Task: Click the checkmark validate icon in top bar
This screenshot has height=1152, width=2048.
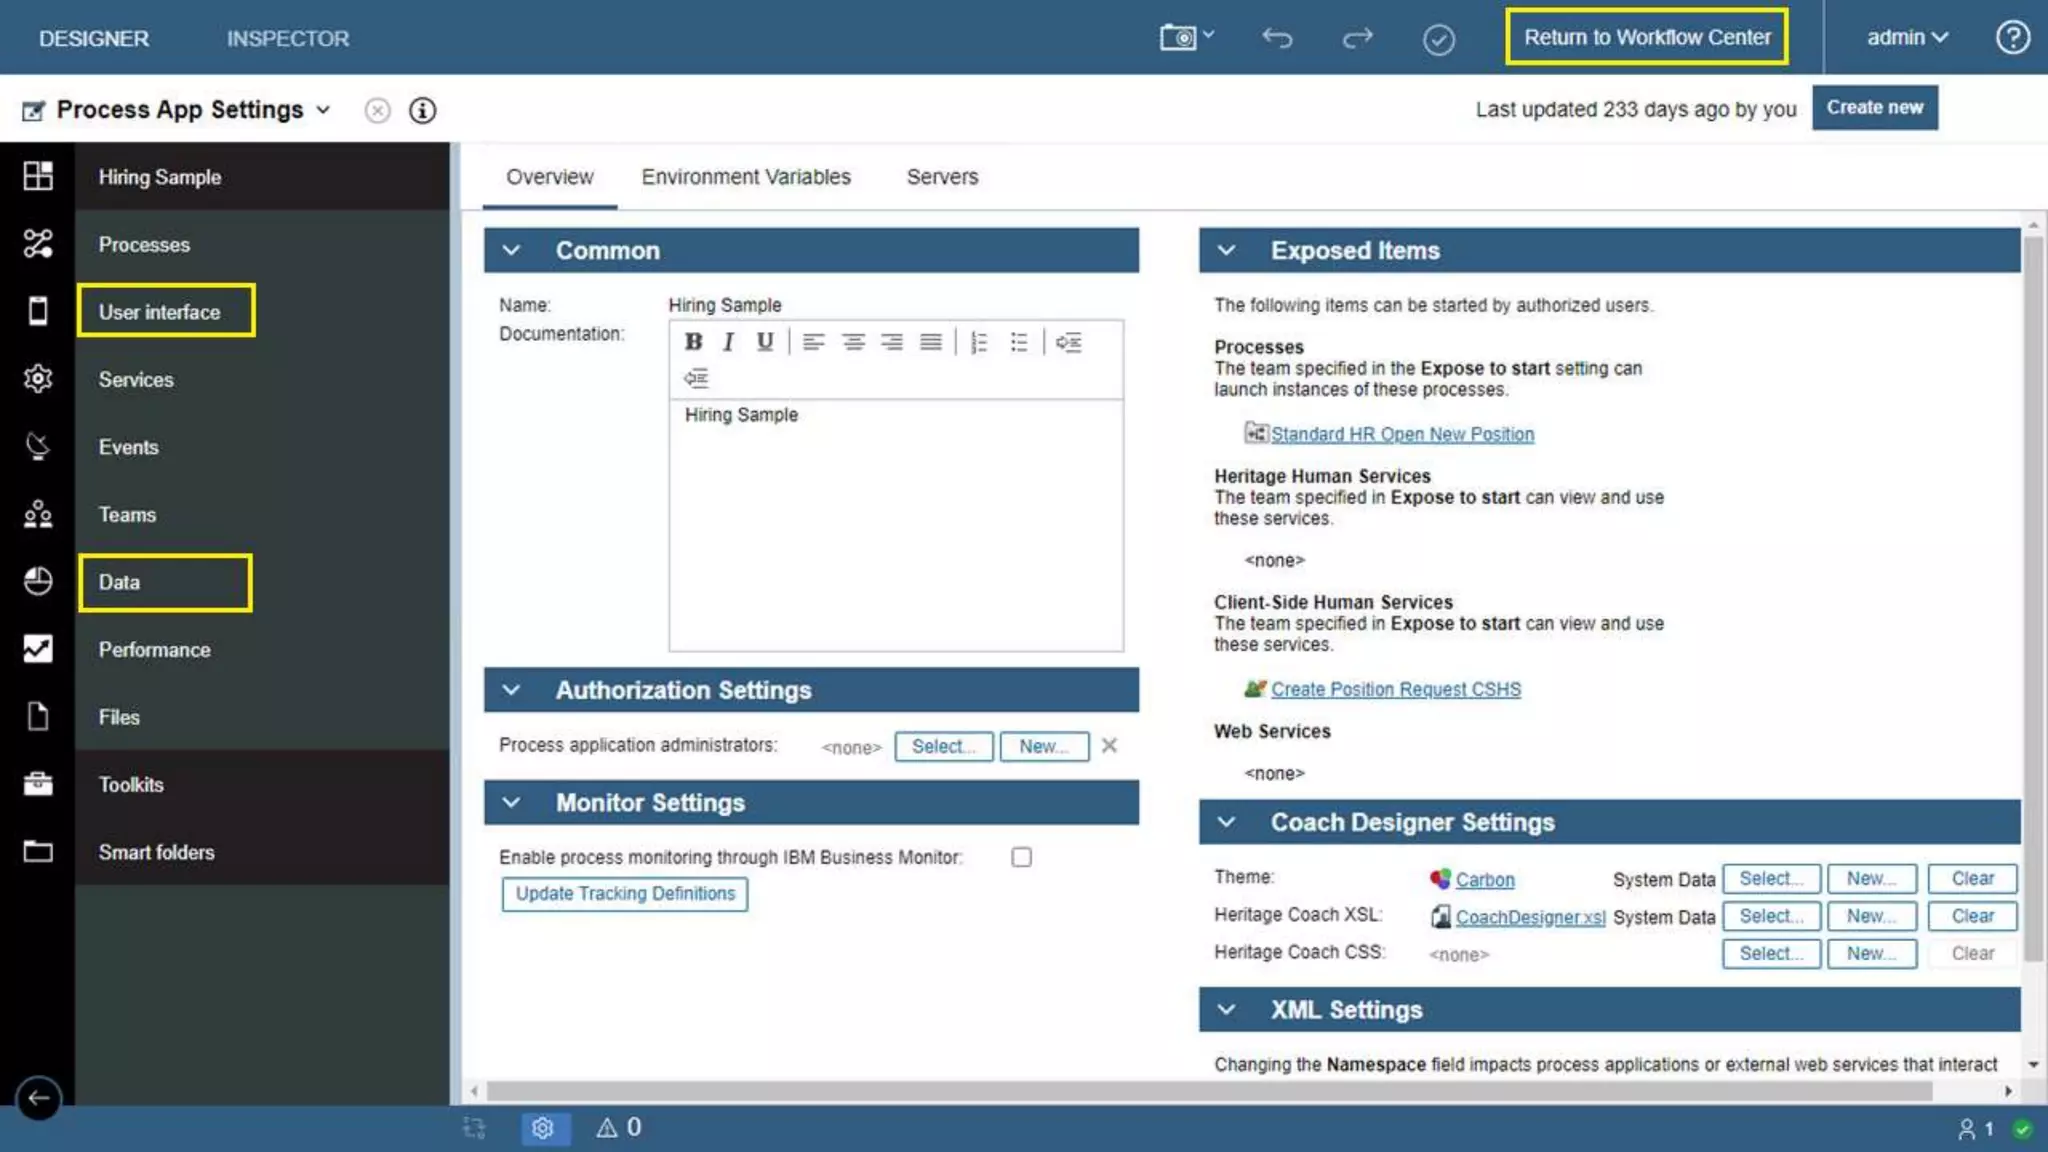Action: coord(1438,40)
